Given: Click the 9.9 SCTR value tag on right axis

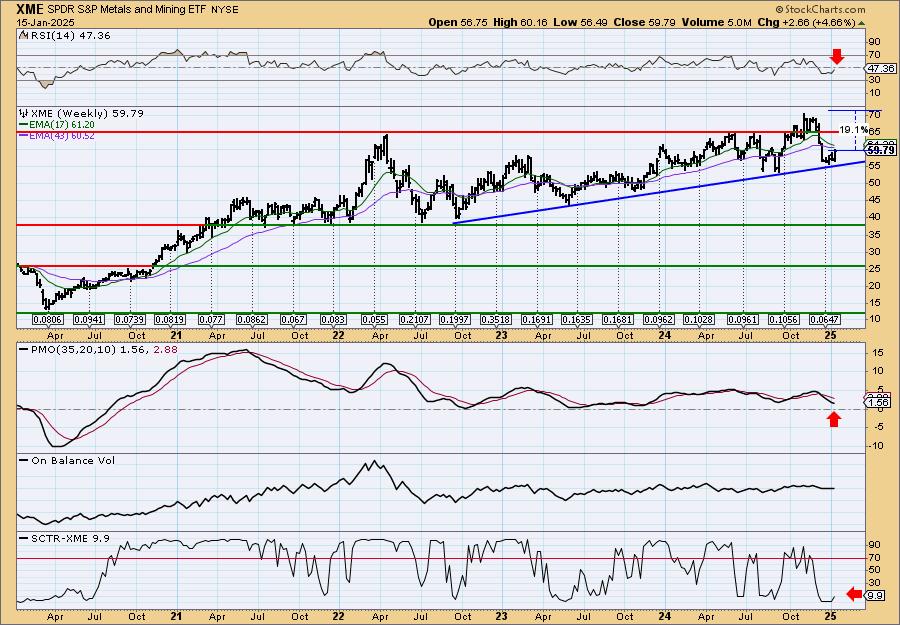Looking at the screenshot, I should coord(876,596).
